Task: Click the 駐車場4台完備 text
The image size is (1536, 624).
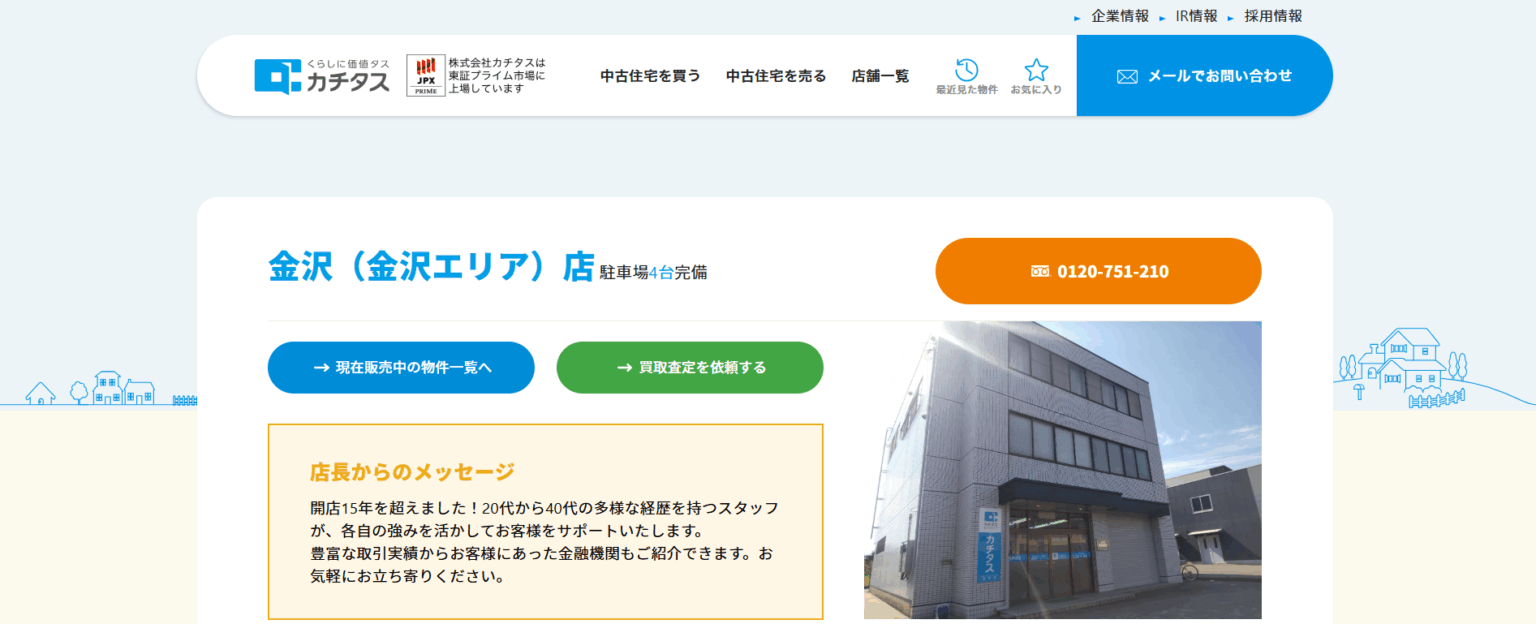Action: pos(653,272)
